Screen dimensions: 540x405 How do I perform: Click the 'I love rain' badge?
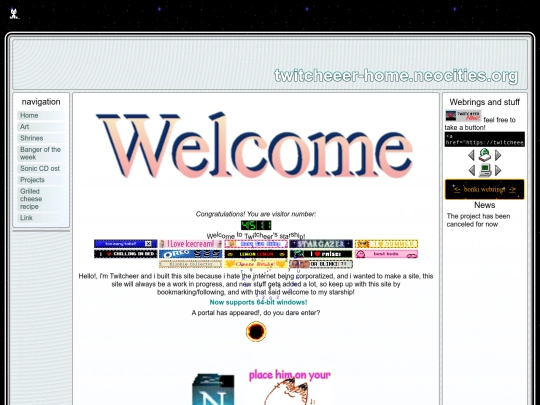pos(321,254)
